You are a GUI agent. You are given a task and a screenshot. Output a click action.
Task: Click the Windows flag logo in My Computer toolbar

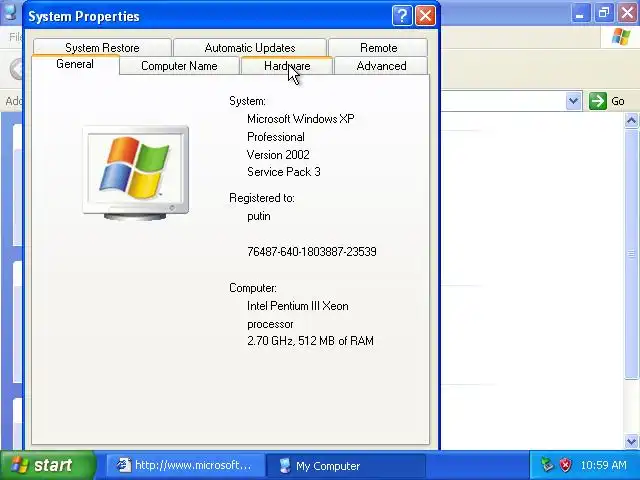click(621, 37)
